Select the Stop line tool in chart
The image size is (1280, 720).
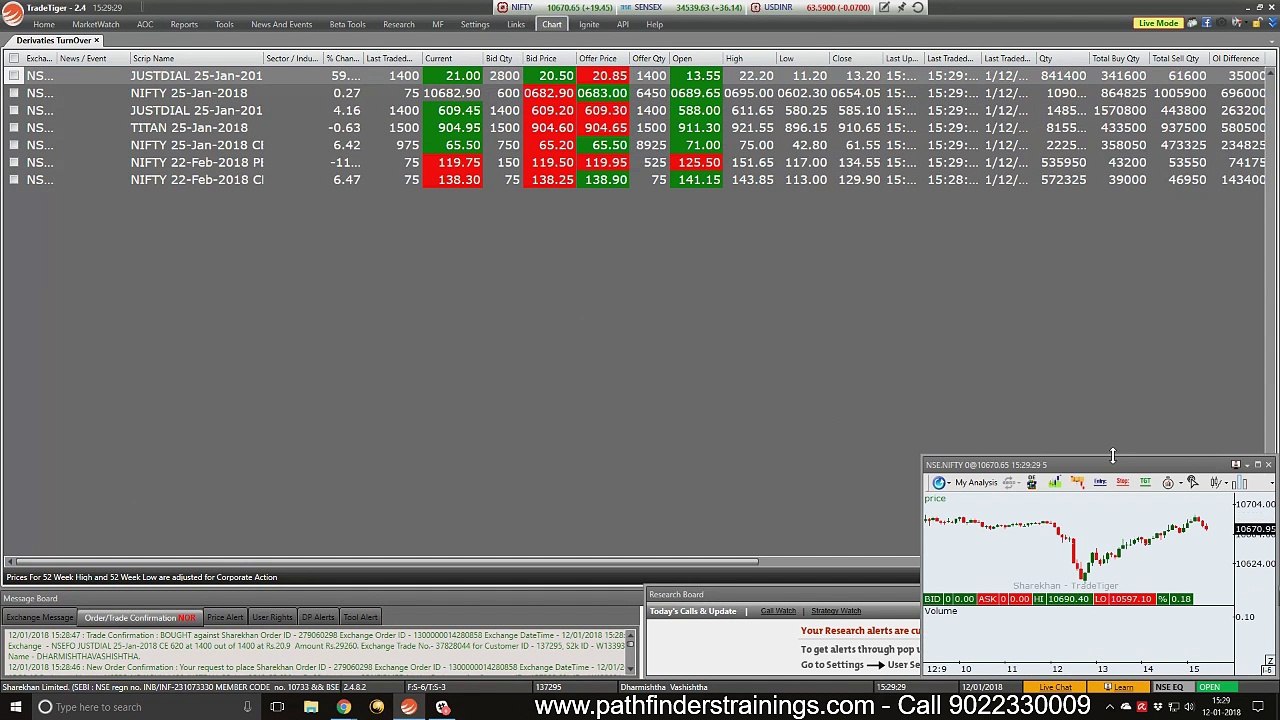tap(1122, 483)
